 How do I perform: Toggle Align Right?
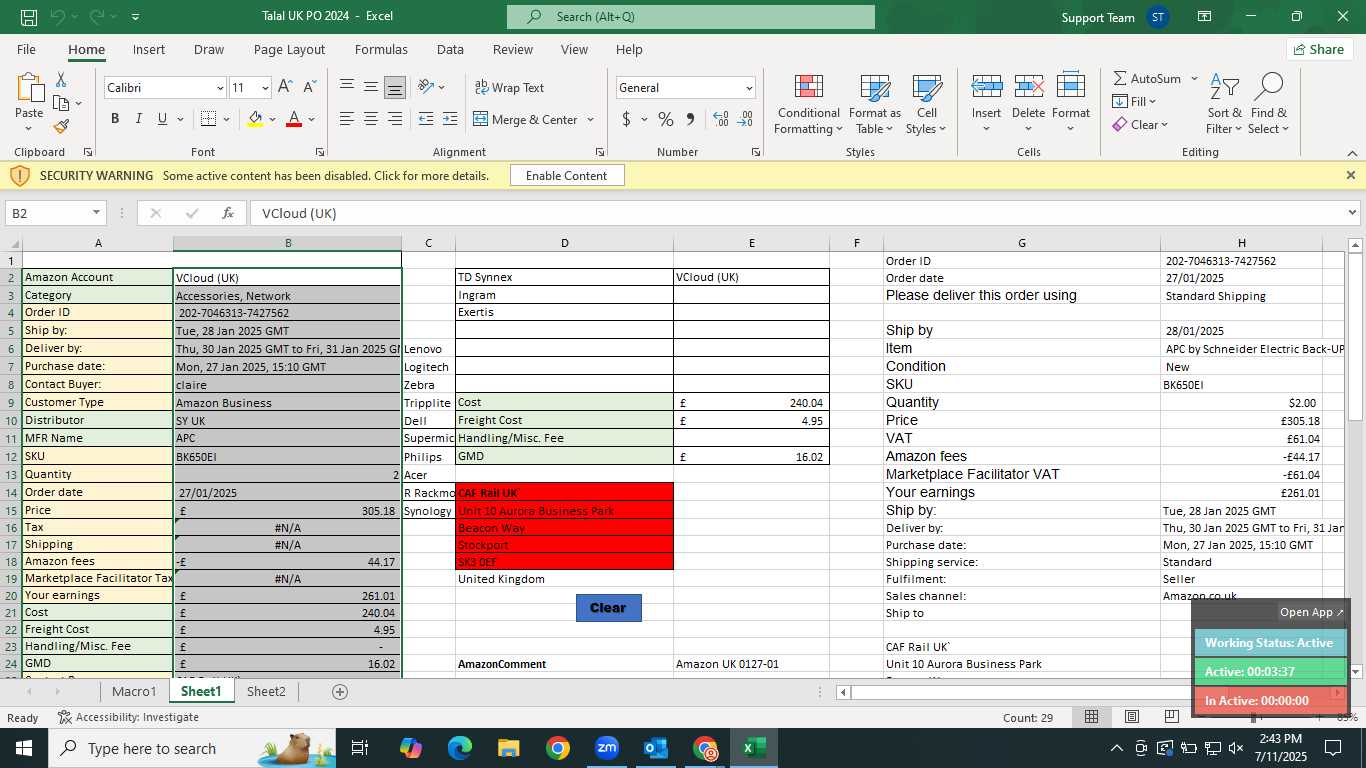click(395, 119)
